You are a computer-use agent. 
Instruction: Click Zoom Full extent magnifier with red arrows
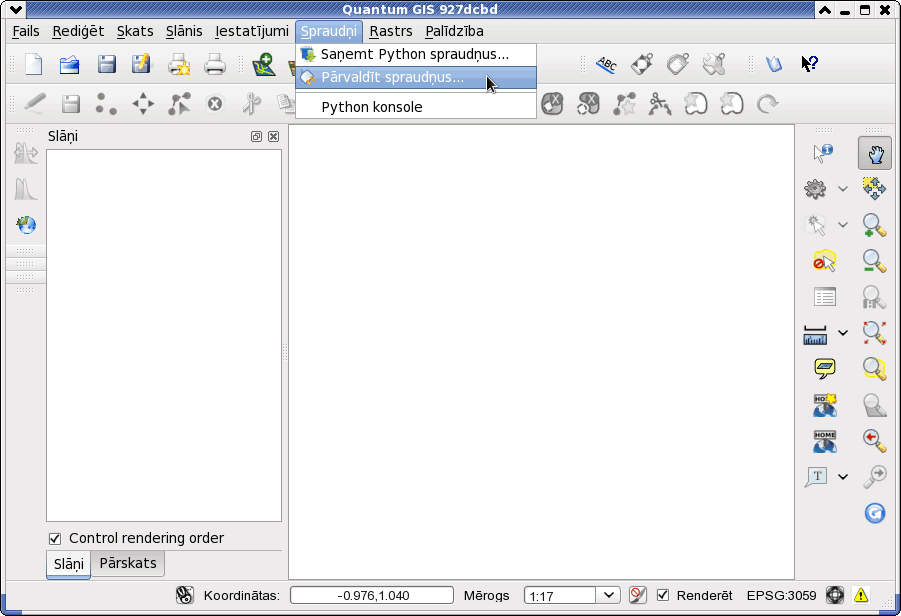pos(874,333)
